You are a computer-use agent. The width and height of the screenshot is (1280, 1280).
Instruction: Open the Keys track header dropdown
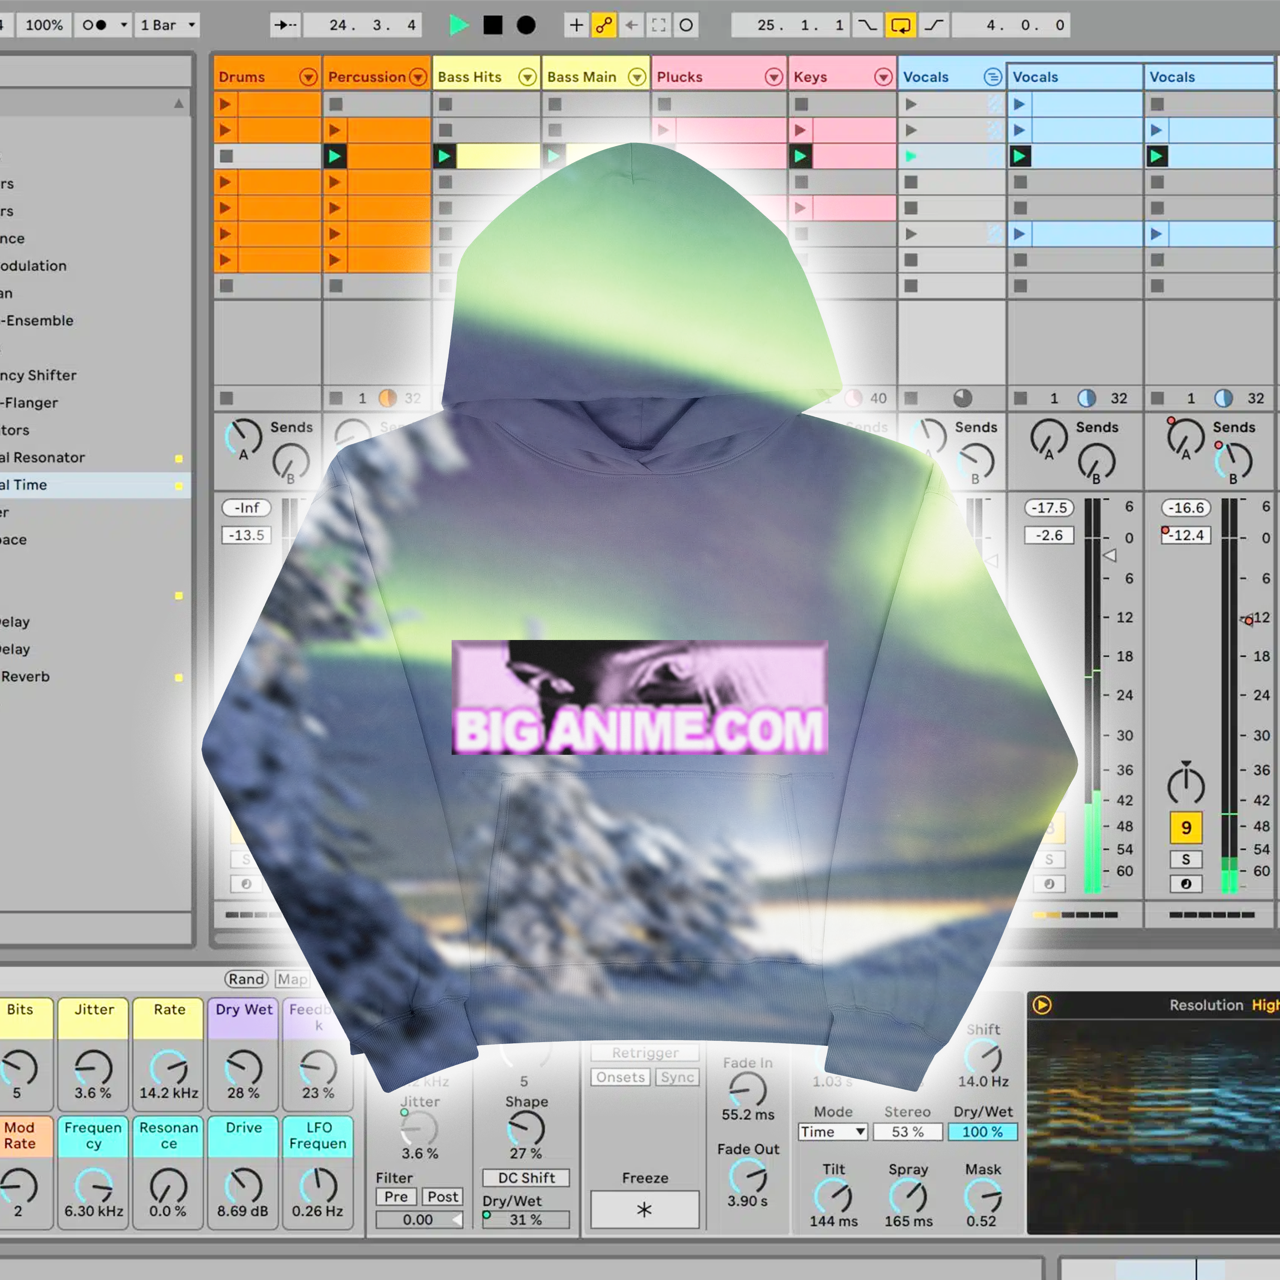click(883, 77)
